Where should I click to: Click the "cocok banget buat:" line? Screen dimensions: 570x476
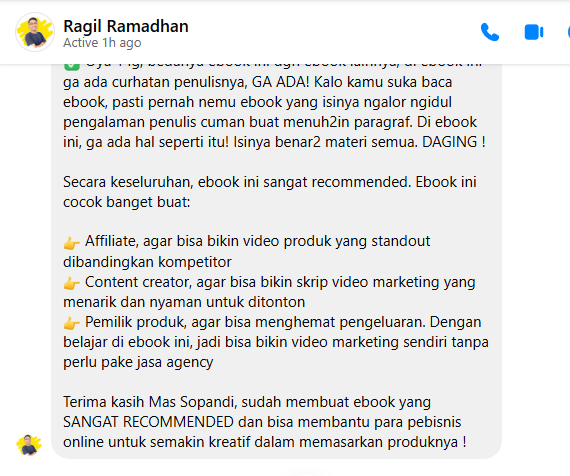tap(127, 202)
